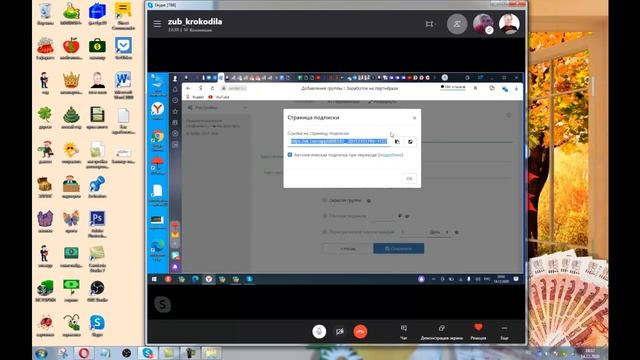Open the Skype hamburger menu
The height and width of the screenshot is (360, 640).
[x=157, y=24]
